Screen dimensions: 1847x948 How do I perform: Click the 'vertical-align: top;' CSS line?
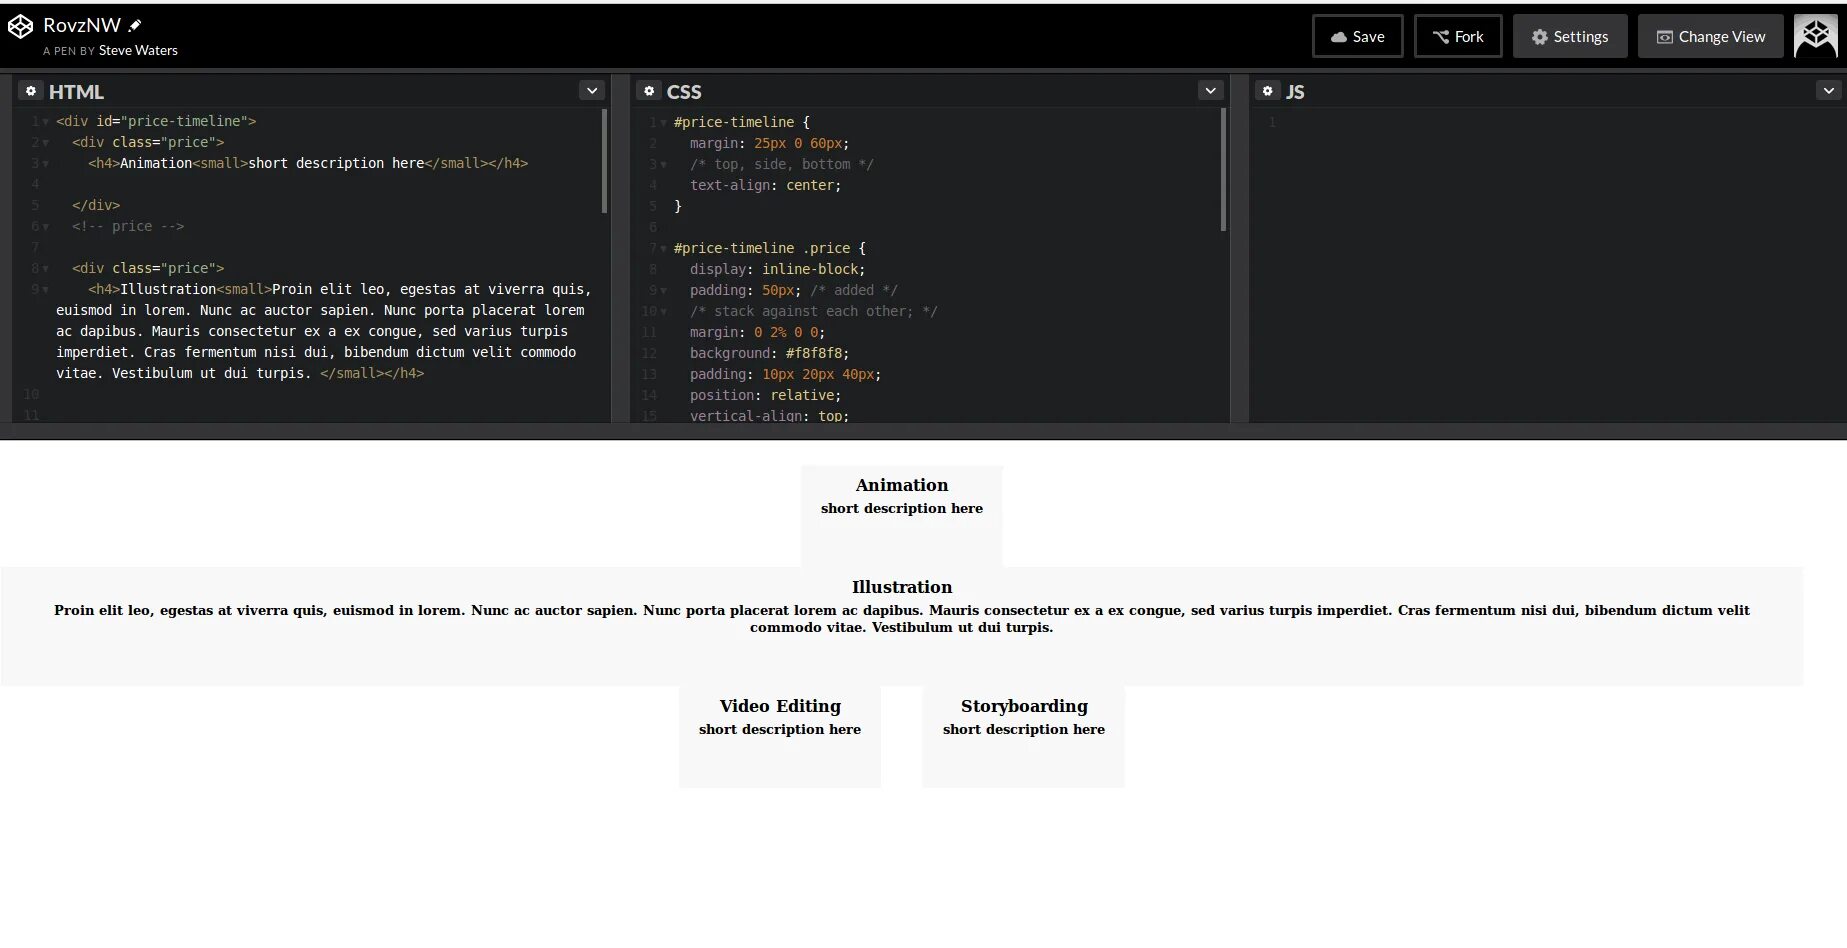pyautogui.click(x=770, y=415)
